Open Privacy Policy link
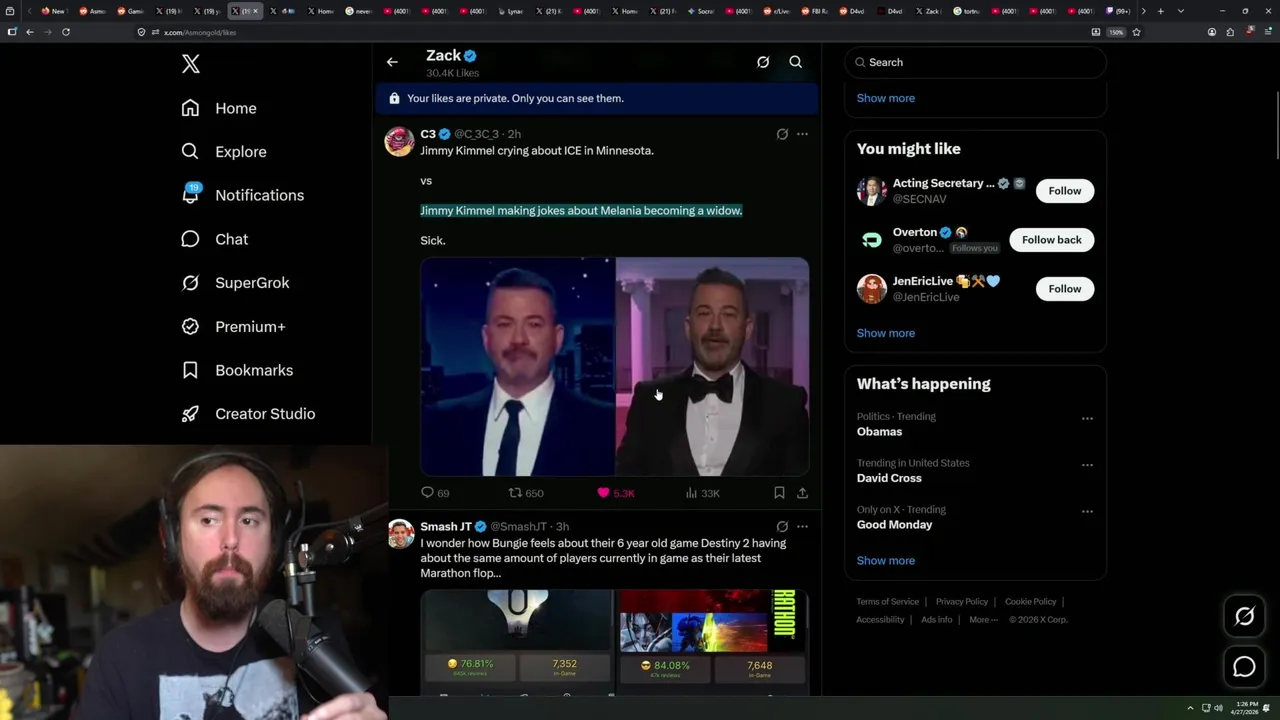 click(961, 602)
